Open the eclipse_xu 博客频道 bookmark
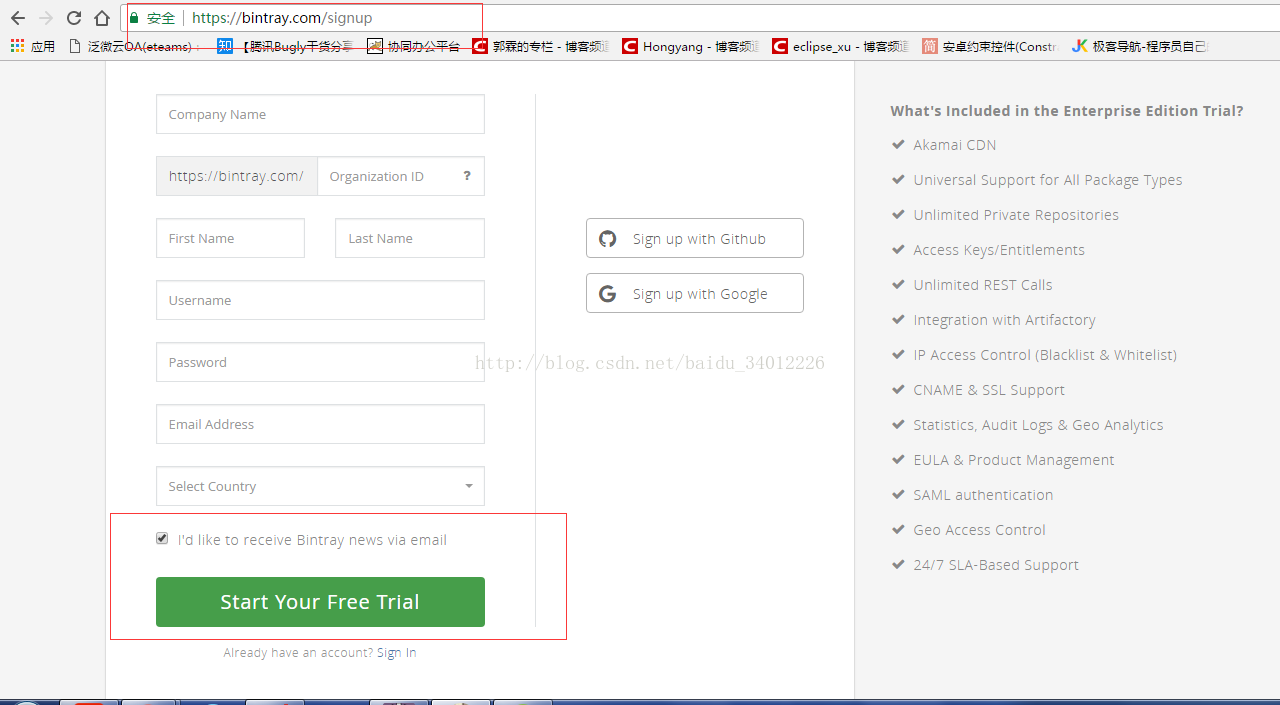The image size is (1280, 705). pyautogui.click(x=840, y=46)
